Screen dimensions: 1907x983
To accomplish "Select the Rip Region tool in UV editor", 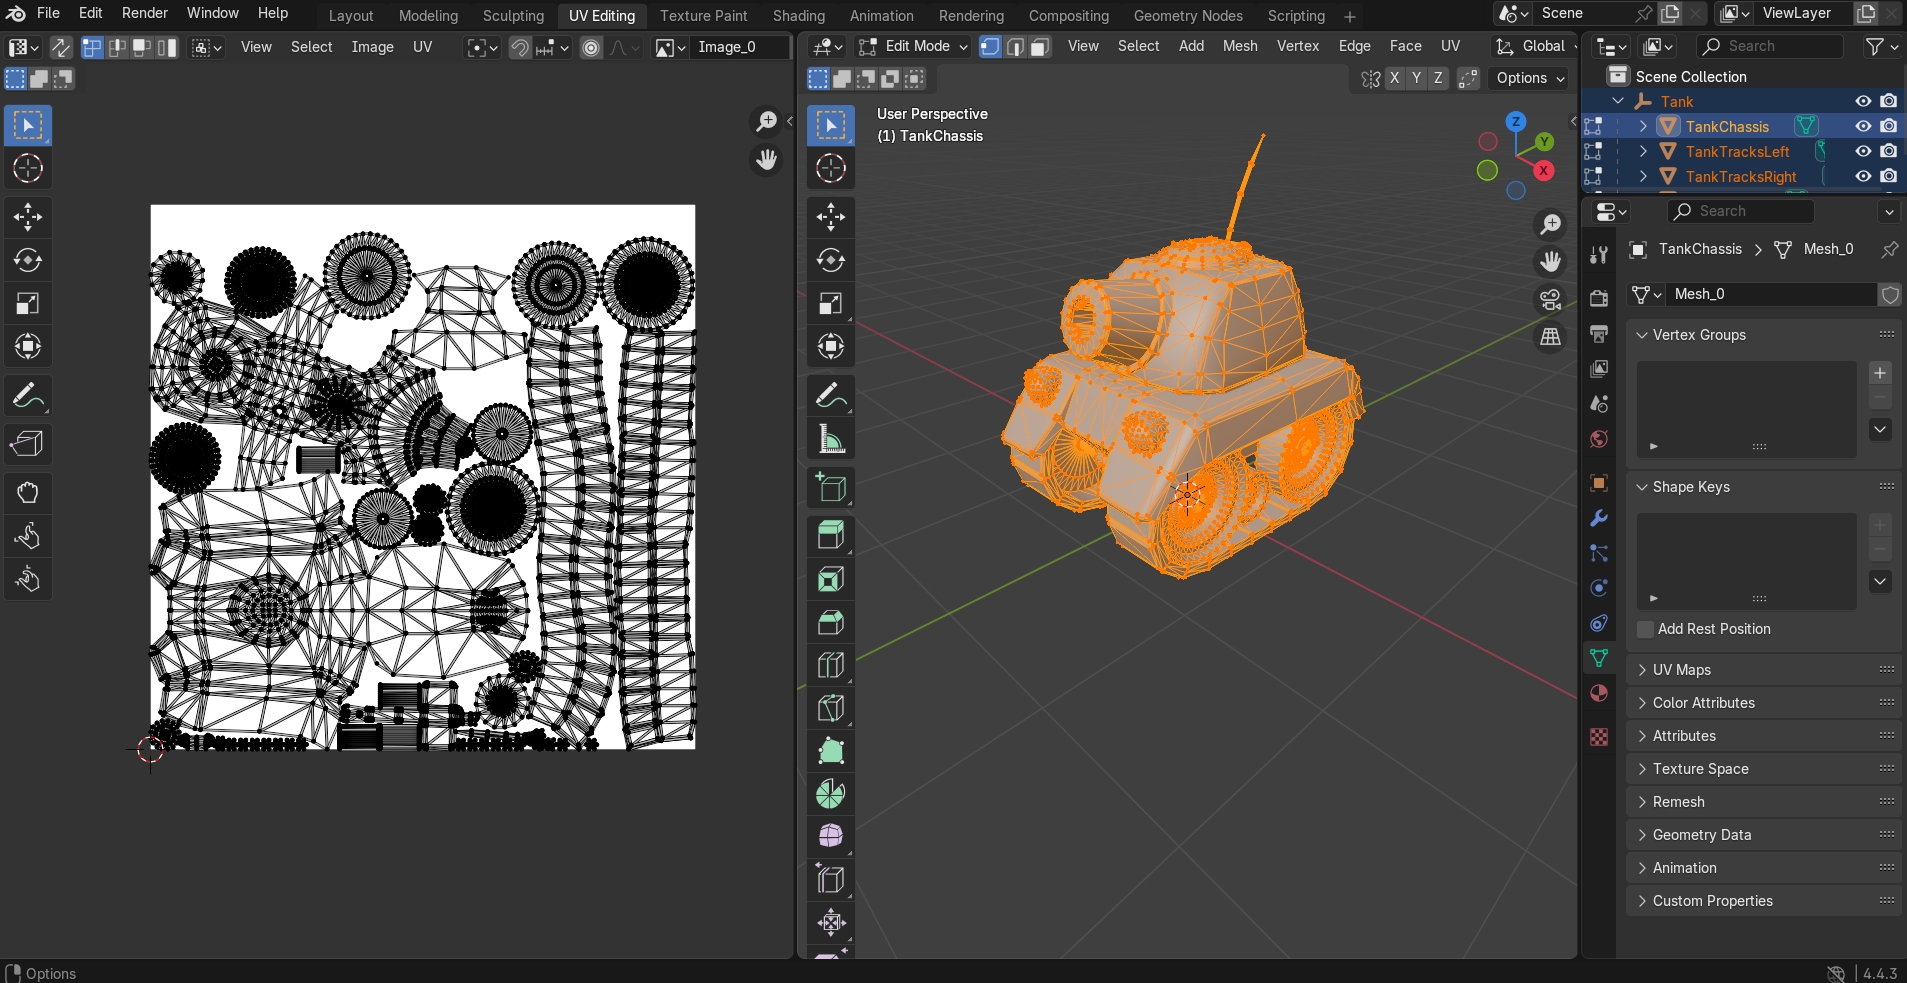I will pos(27,443).
